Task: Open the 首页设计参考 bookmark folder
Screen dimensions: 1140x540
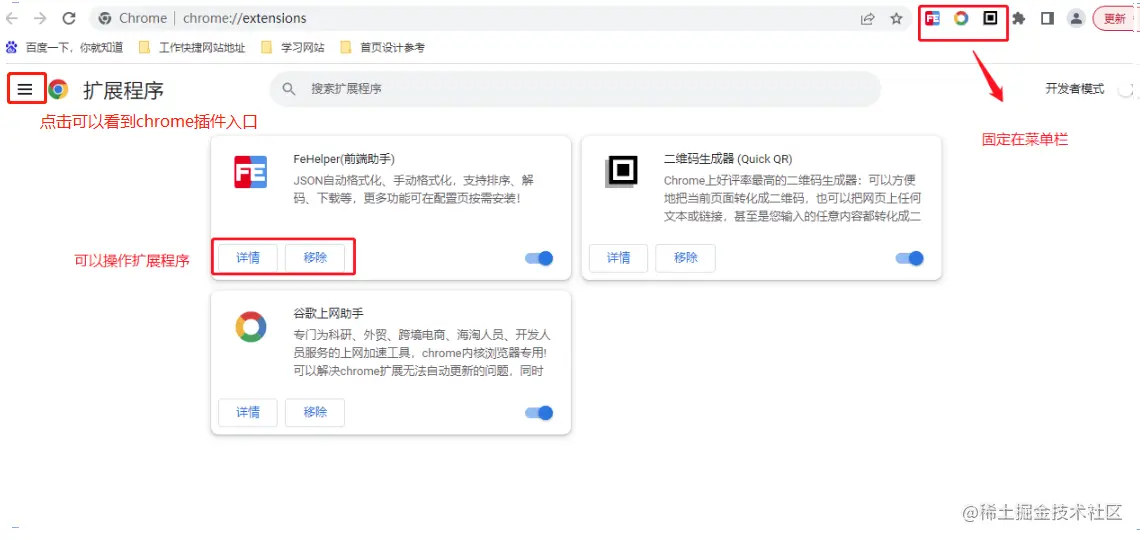Action: coord(382,47)
